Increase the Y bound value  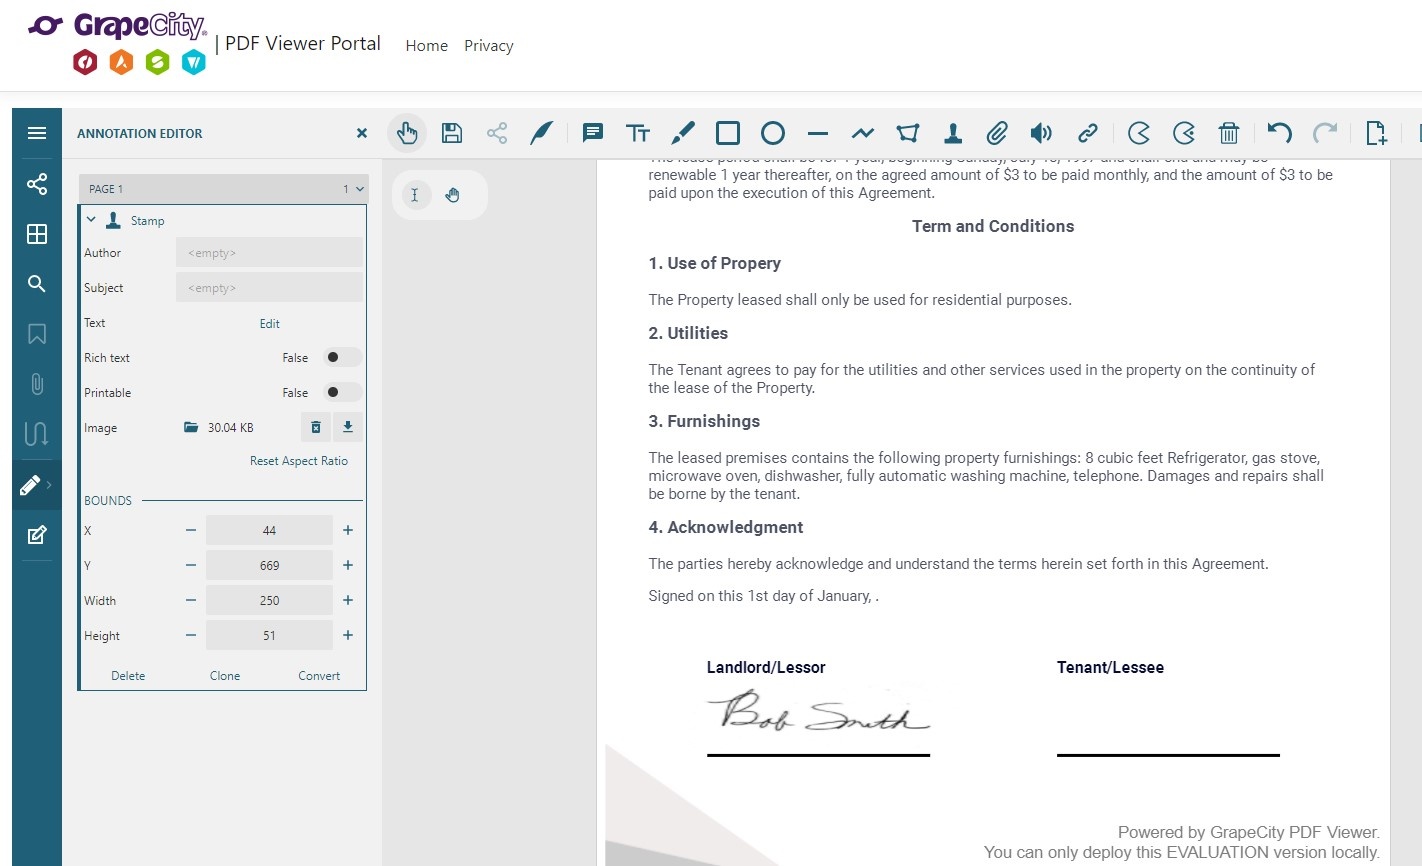click(348, 565)
